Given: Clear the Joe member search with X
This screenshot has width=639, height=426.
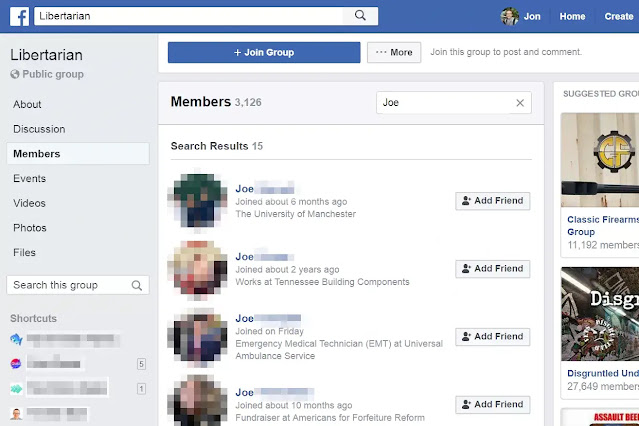Looking at the screenshot, I should click(520, 103).
